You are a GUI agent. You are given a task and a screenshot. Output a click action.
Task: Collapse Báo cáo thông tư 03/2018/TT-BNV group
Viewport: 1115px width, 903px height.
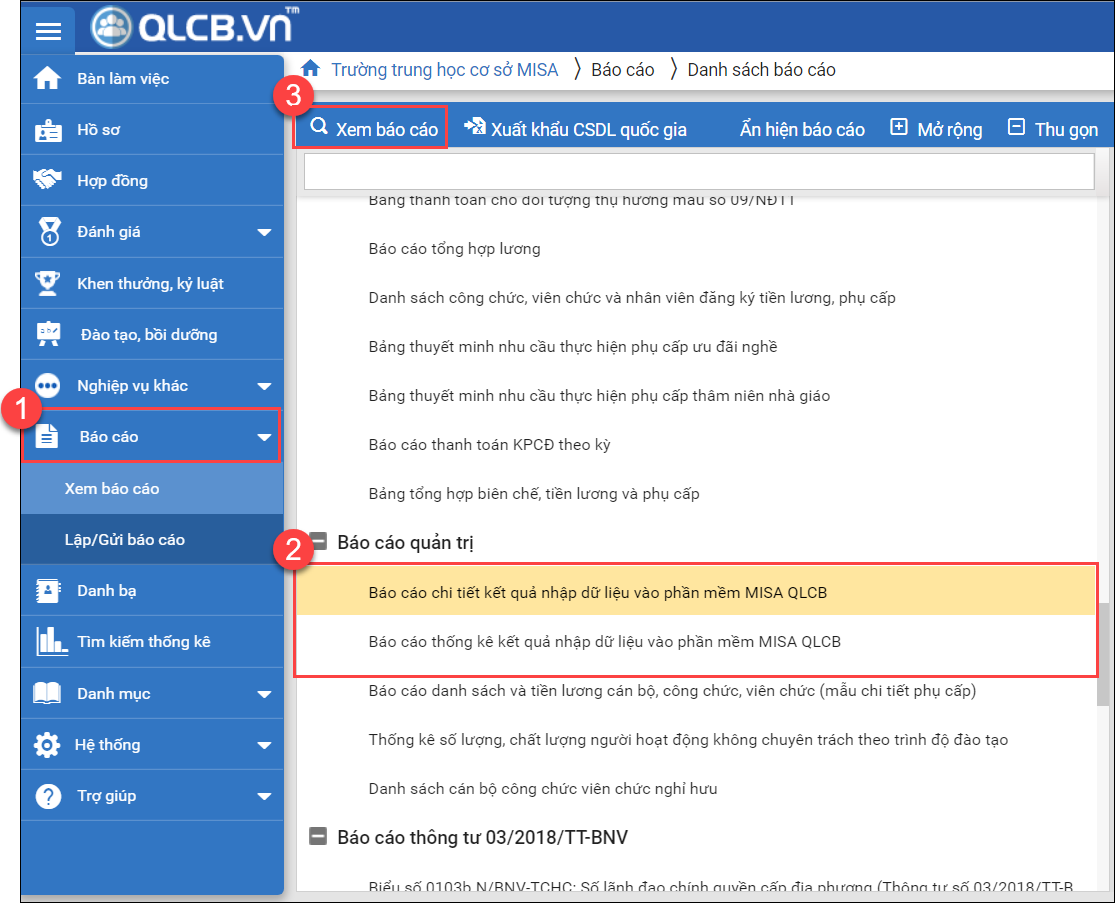318,837
